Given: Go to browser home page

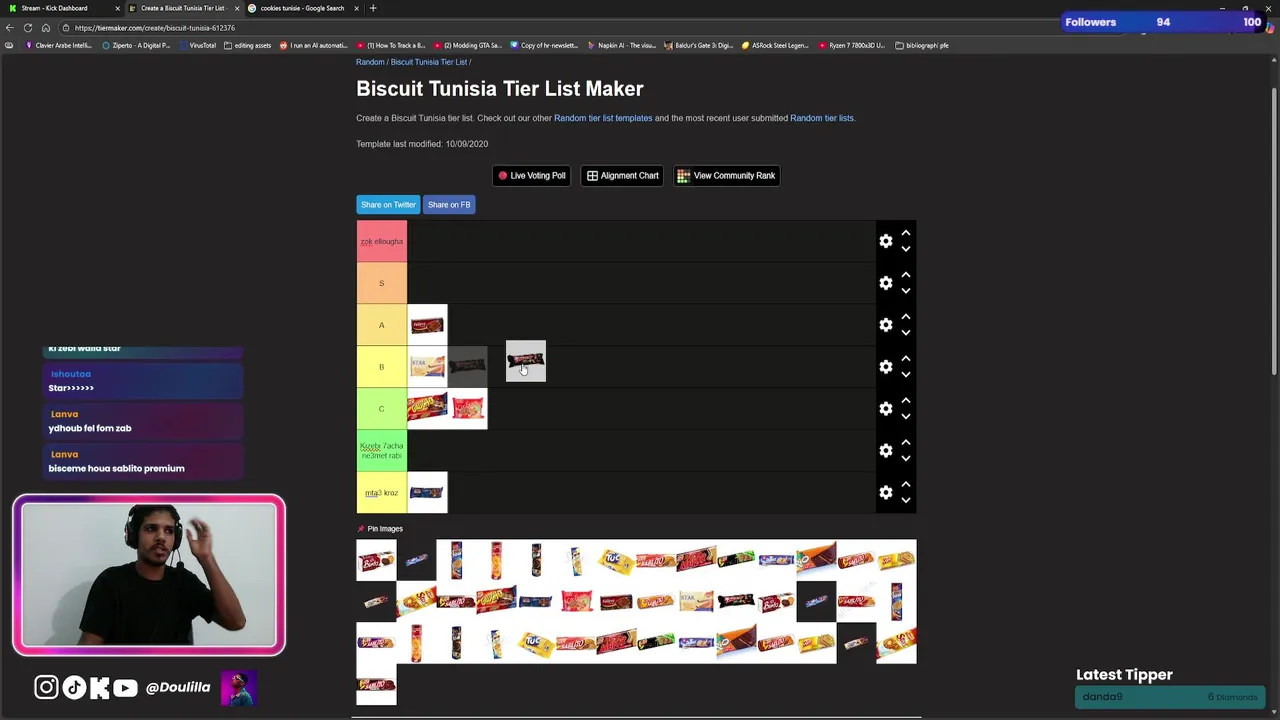Looking at the screenshot, I should 46,28.
